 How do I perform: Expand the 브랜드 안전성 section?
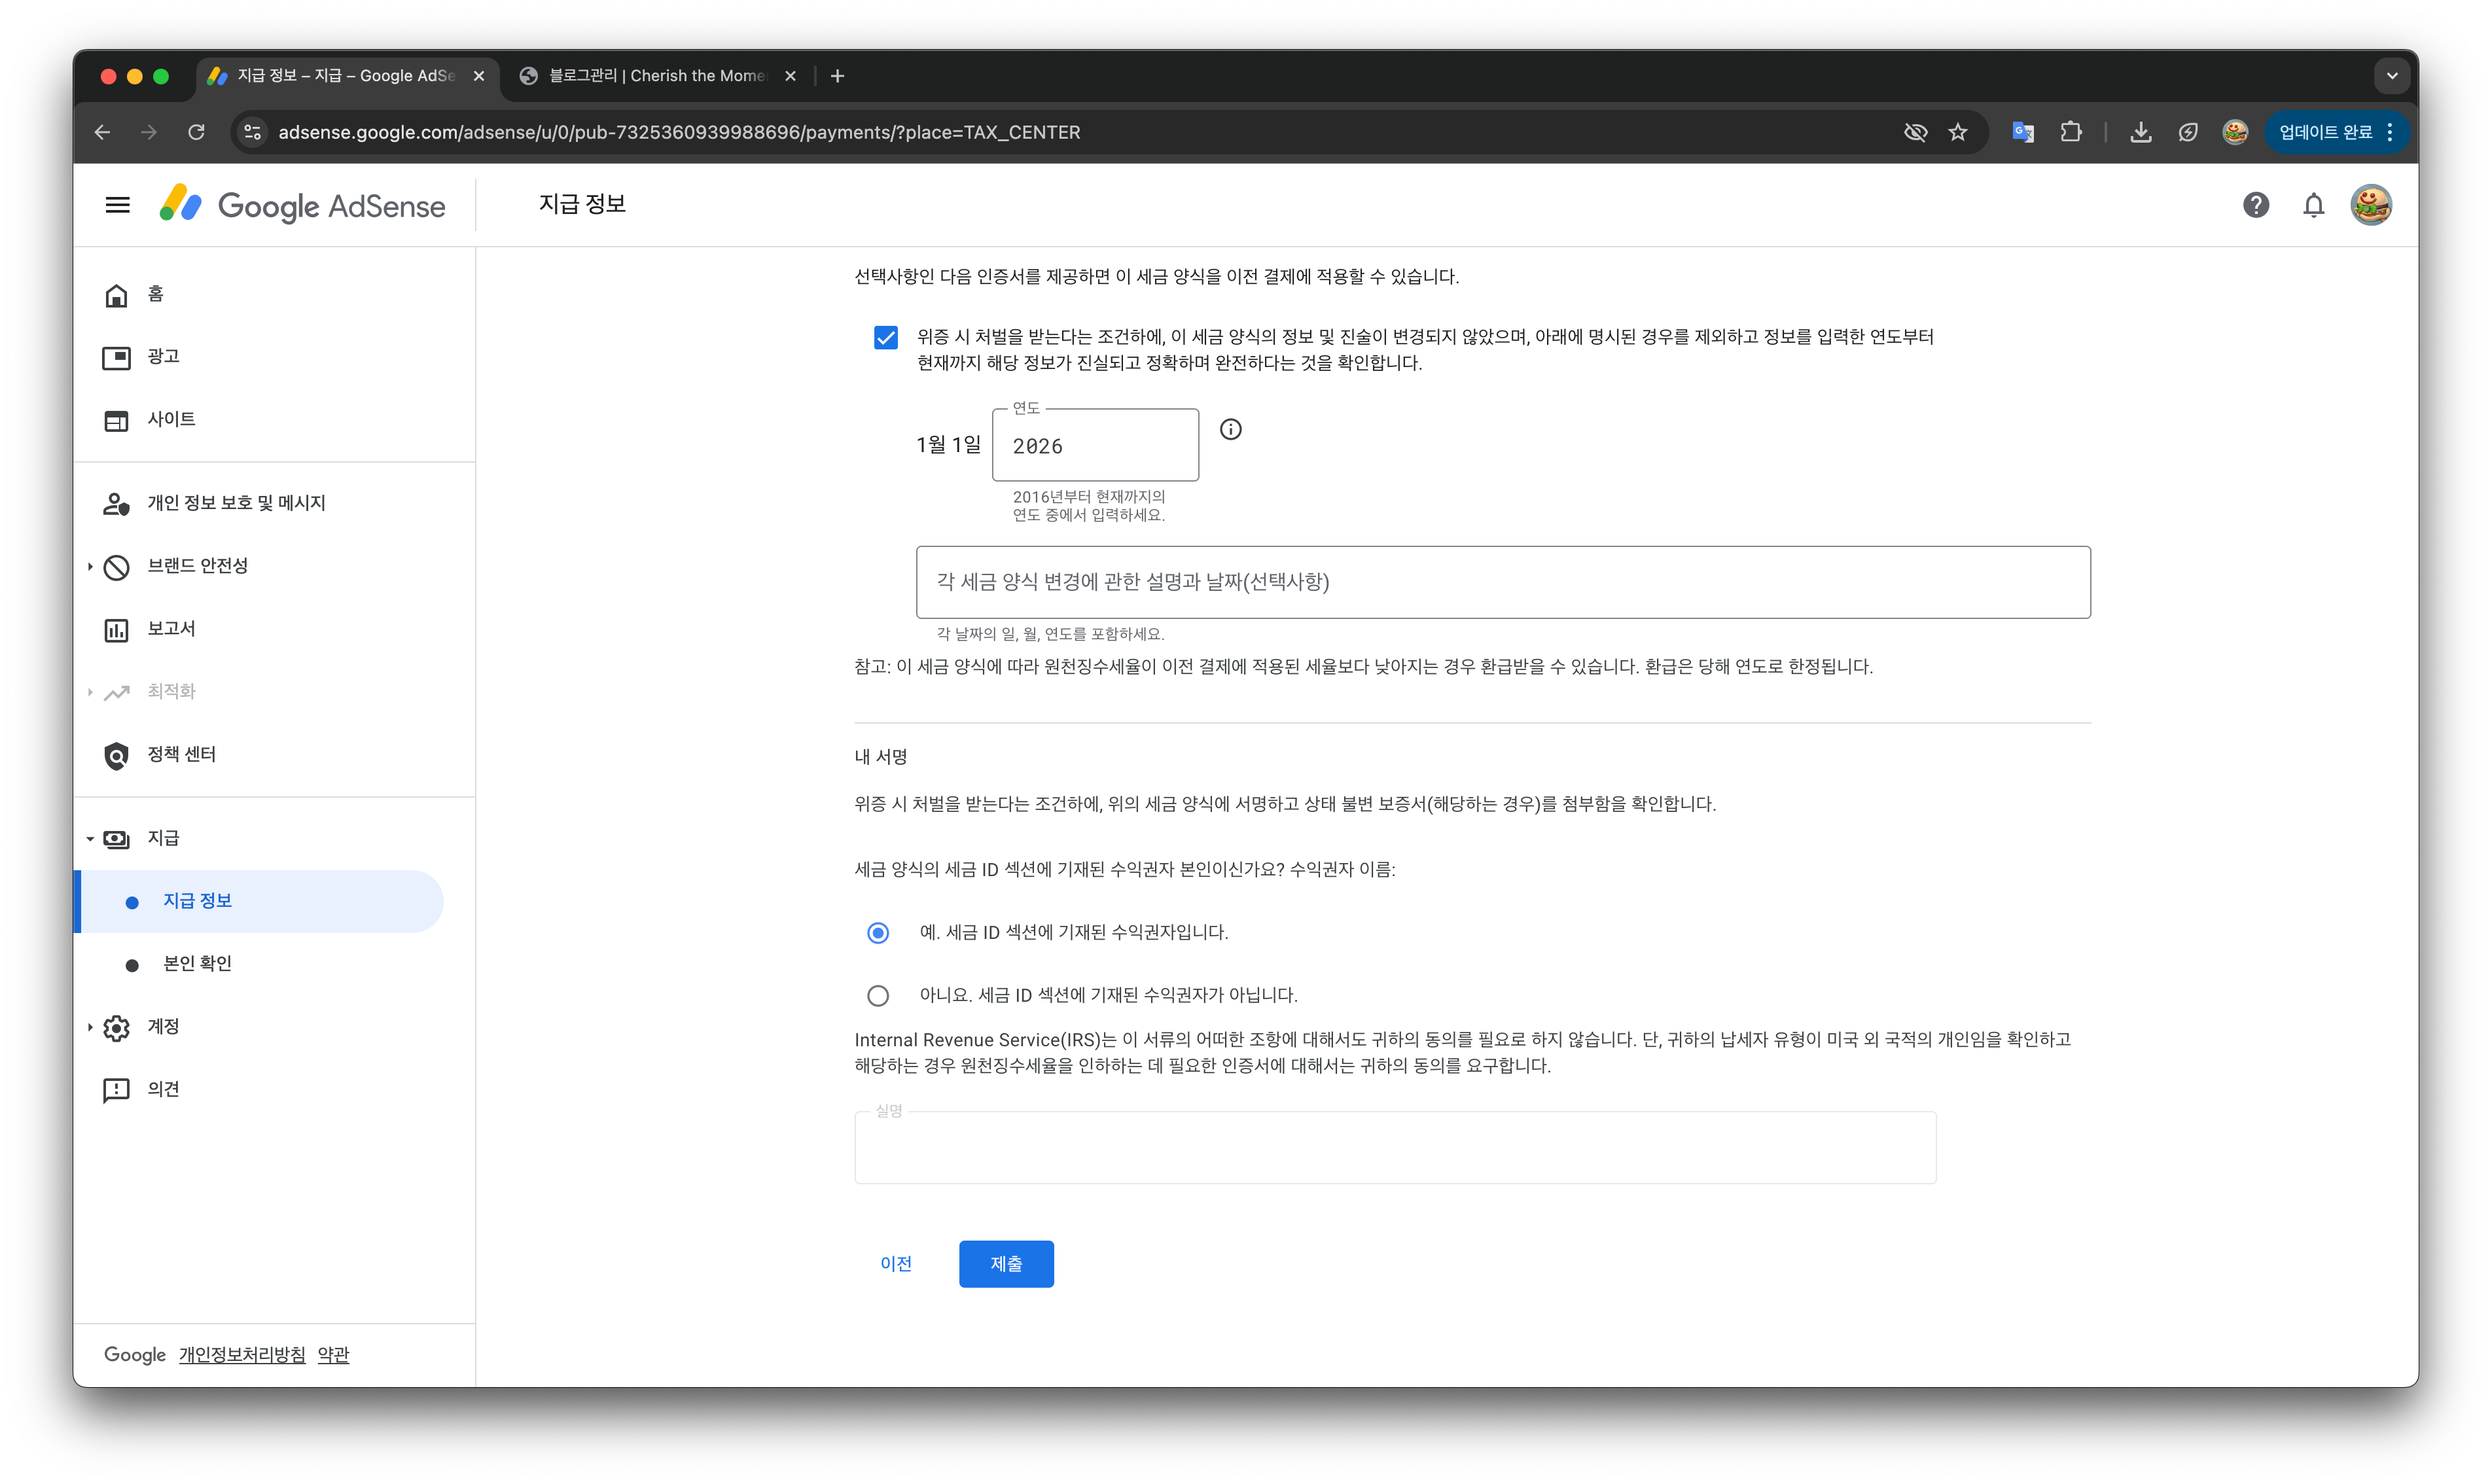point(90,567)
